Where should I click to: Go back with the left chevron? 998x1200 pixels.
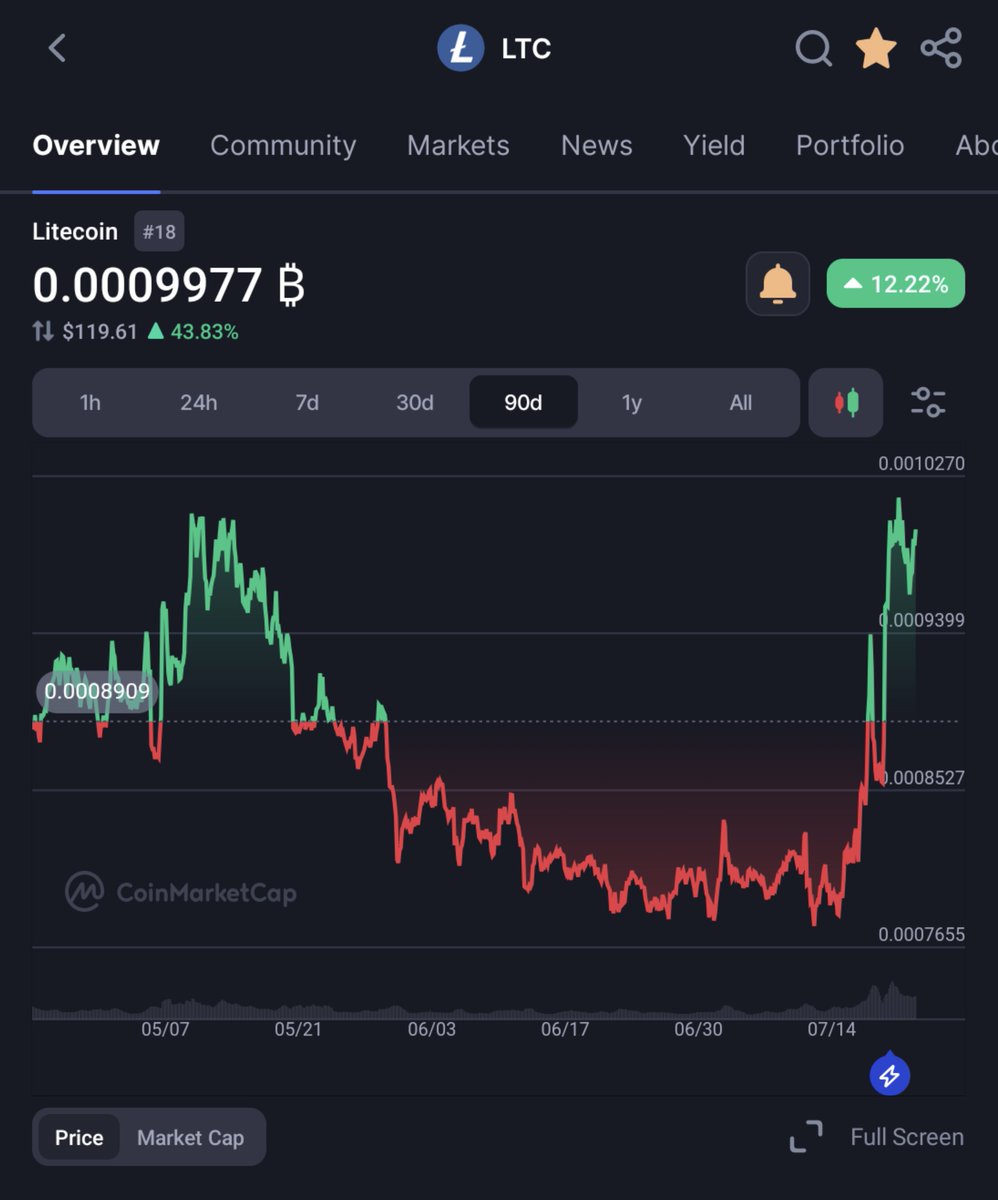click(57, 48)
